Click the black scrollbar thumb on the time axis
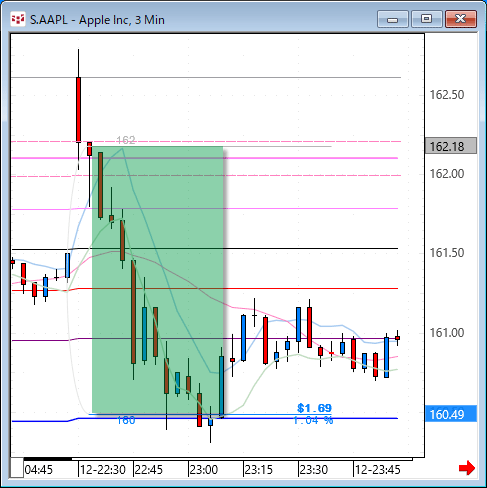 48,459
